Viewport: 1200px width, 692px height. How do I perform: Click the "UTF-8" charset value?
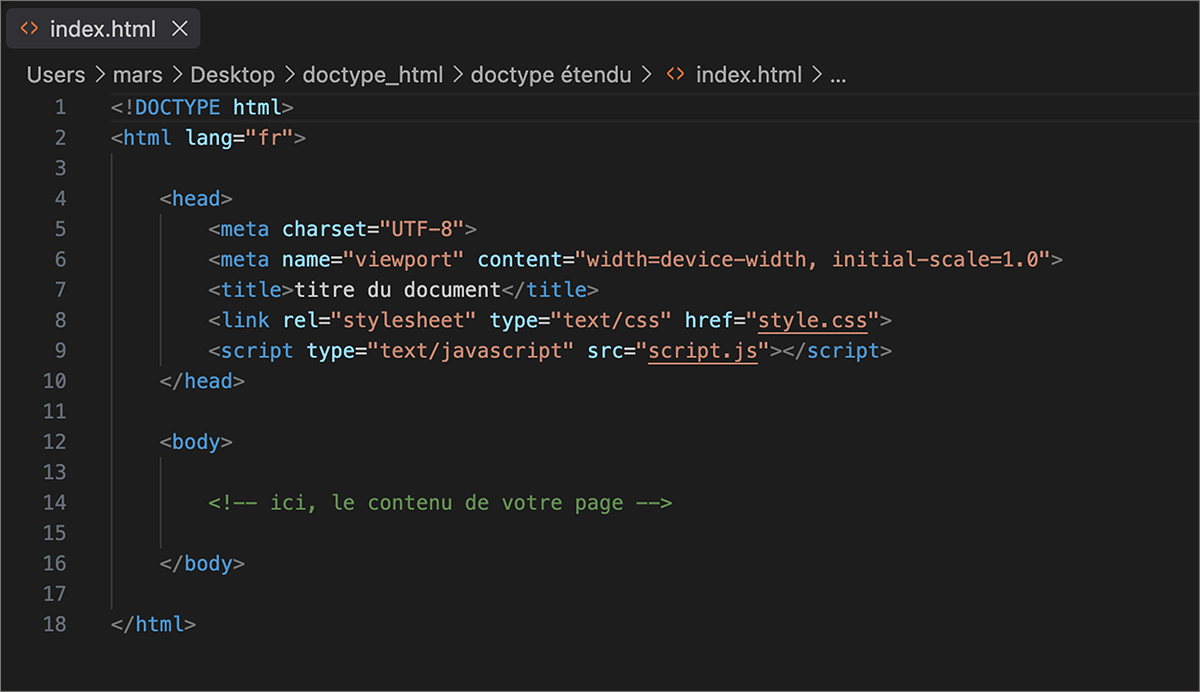pyautogui.click(x=422, y=229)
